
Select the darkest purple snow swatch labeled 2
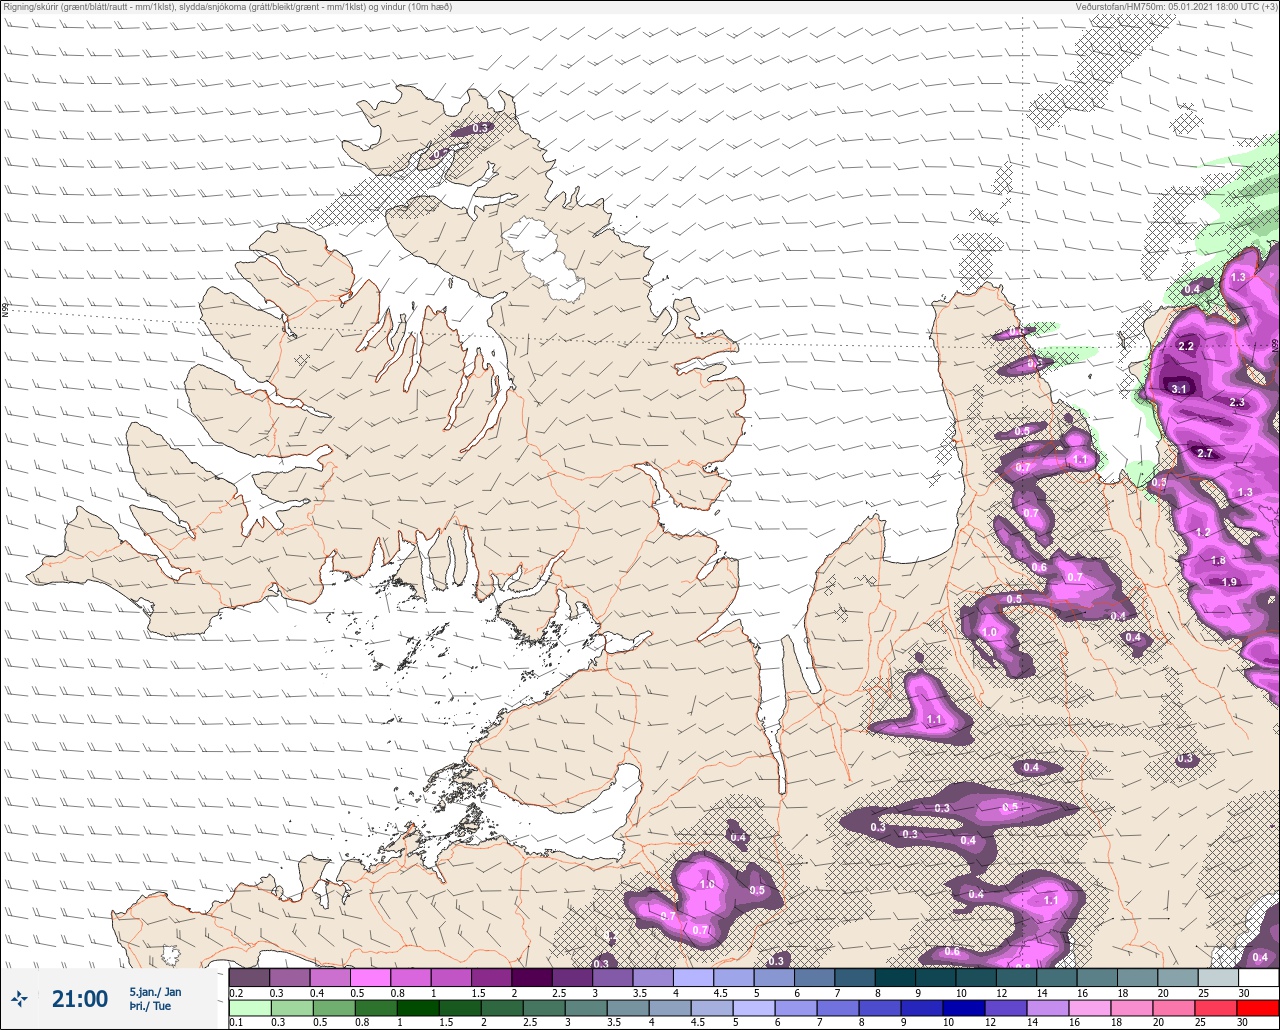click(532, 977)
